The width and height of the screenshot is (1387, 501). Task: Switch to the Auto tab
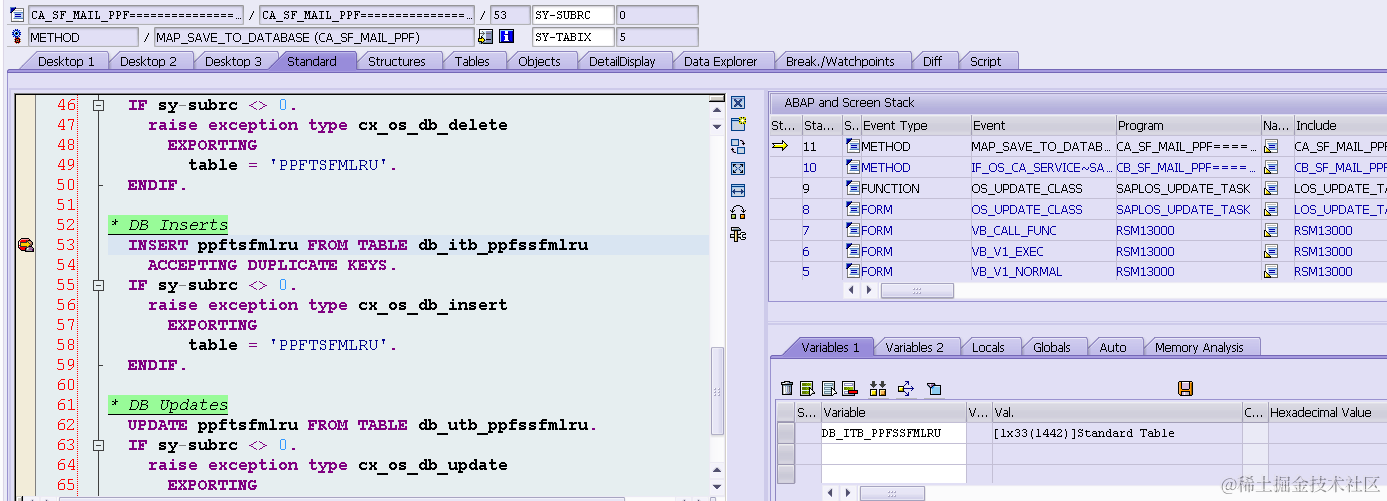tap(1112, 347)
